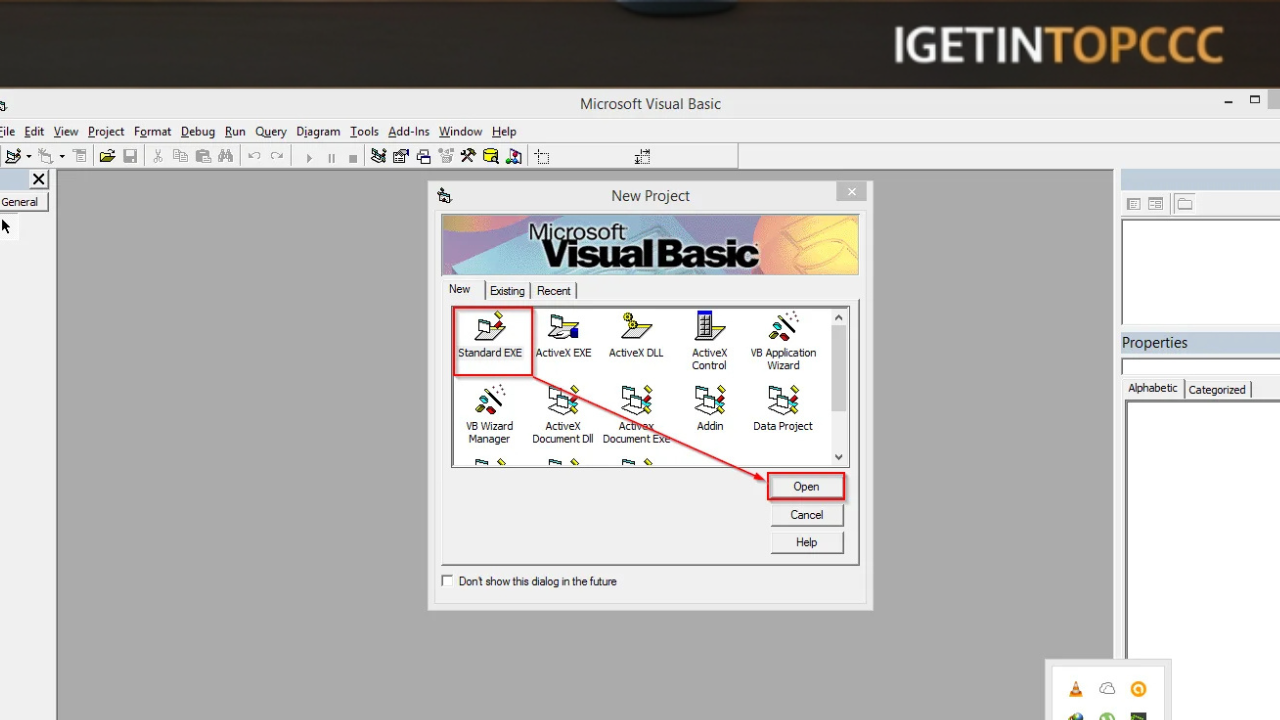Click the End stop button in toolbar
Image resolution: width=1280 pixels, height=720 pixels.
point(353,158)
